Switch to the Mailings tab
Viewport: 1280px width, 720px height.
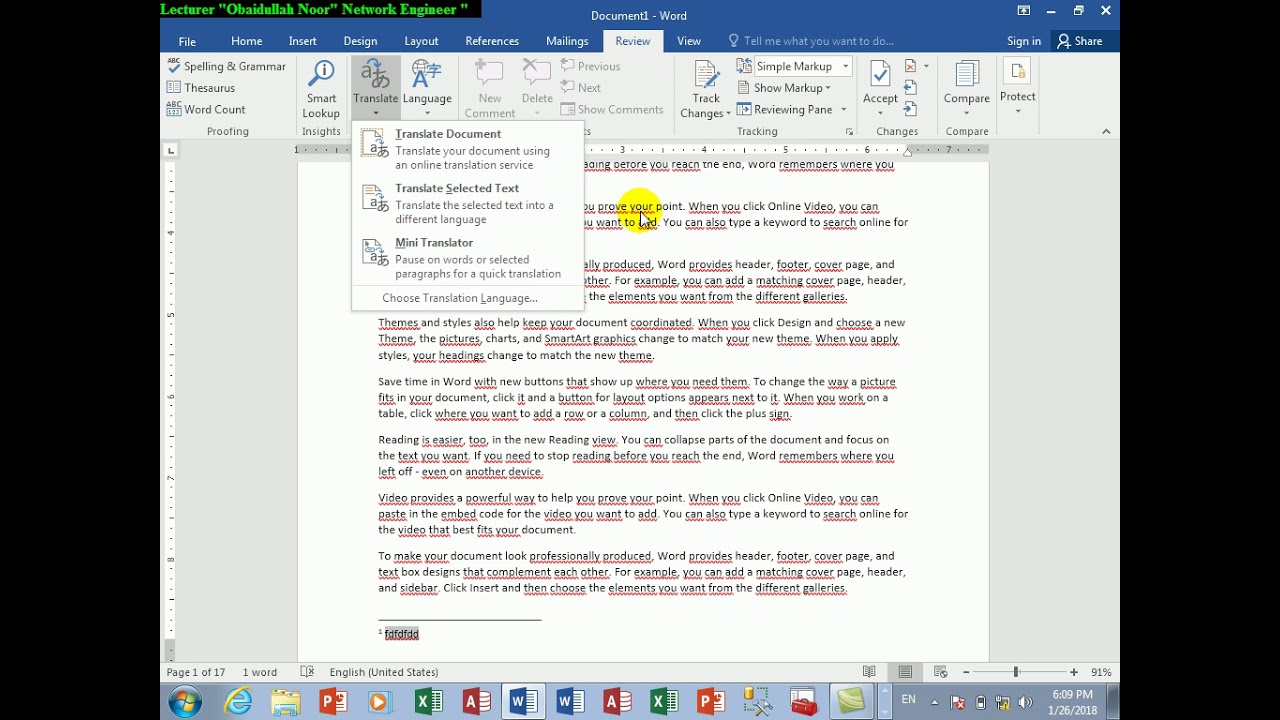(567, 41)
